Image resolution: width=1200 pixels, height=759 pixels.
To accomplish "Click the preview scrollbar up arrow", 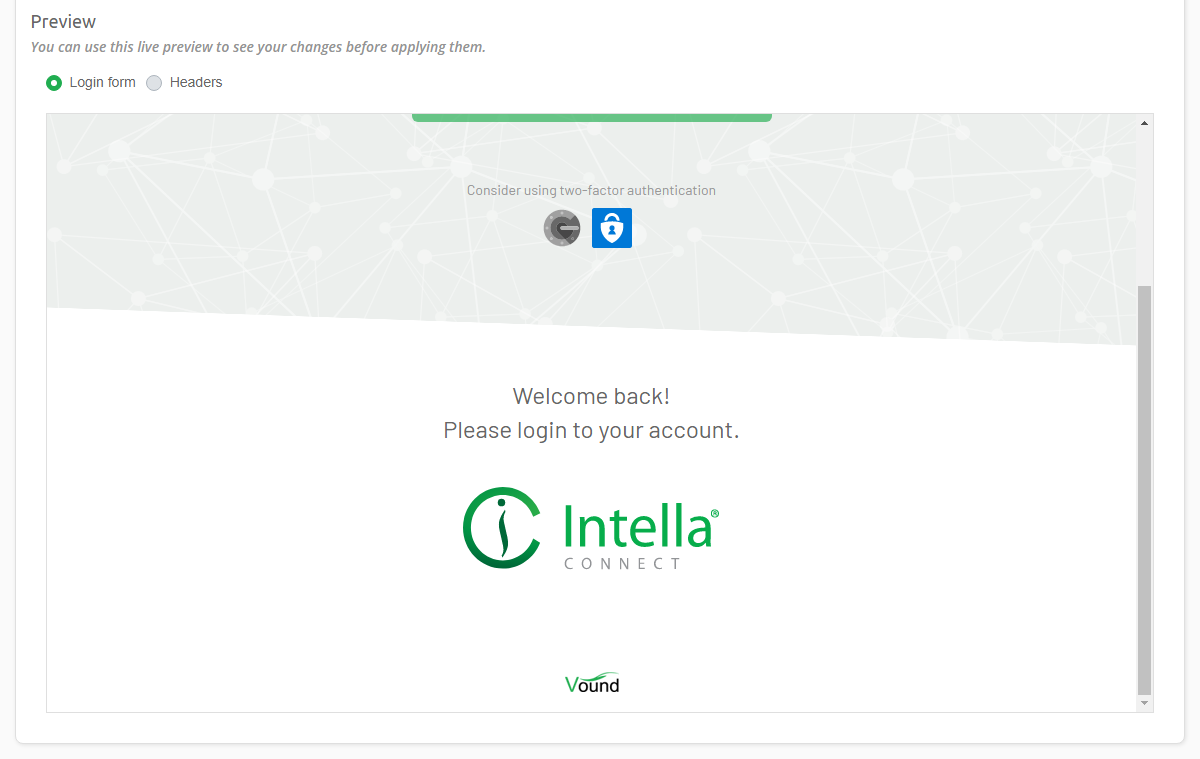I will coord(1143,121).
